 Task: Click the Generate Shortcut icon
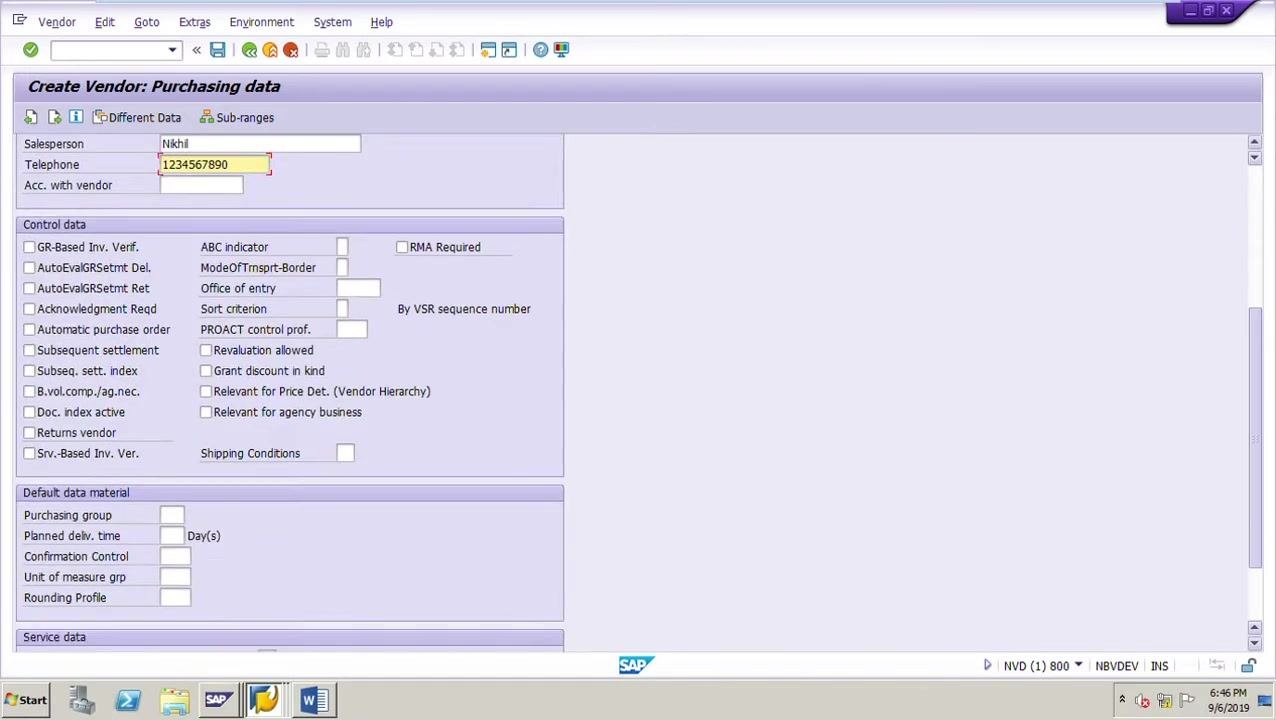(x=509, y=50)
